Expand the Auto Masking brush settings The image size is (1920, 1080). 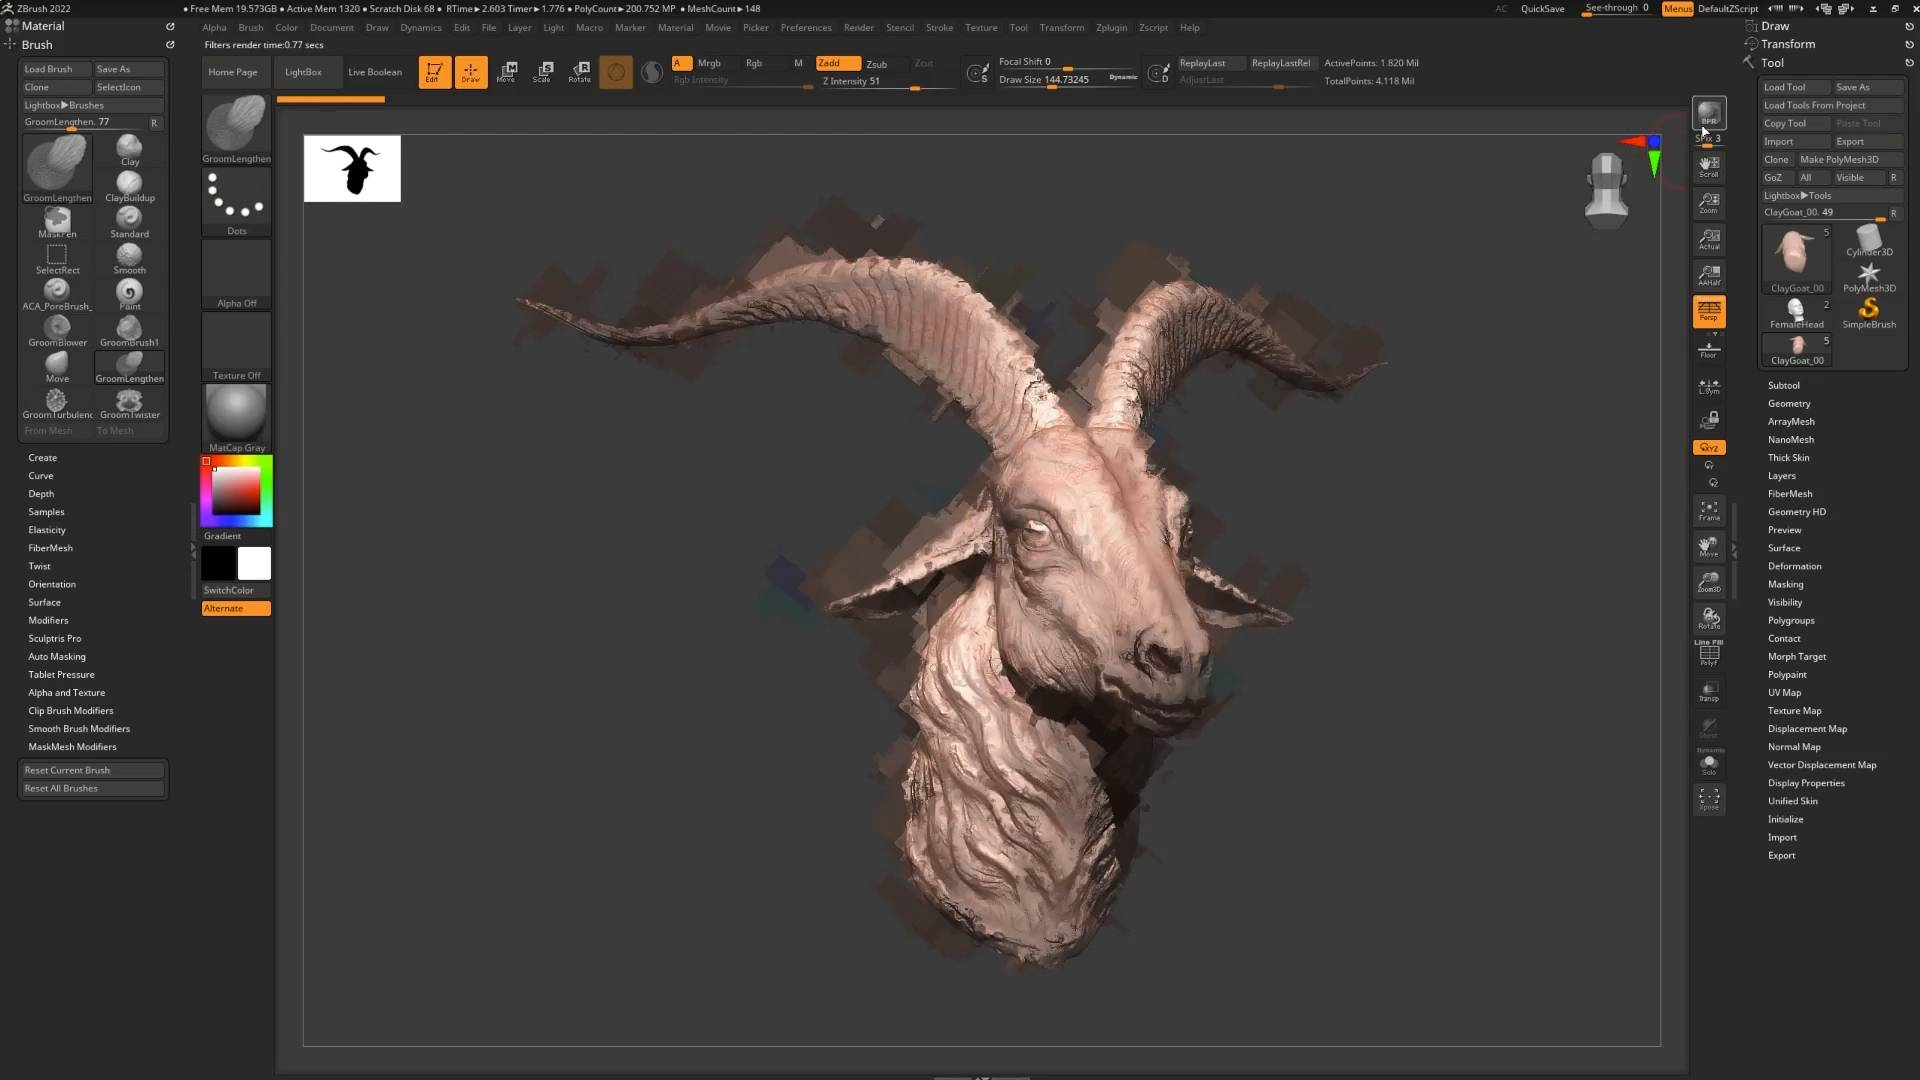(57, 657)
